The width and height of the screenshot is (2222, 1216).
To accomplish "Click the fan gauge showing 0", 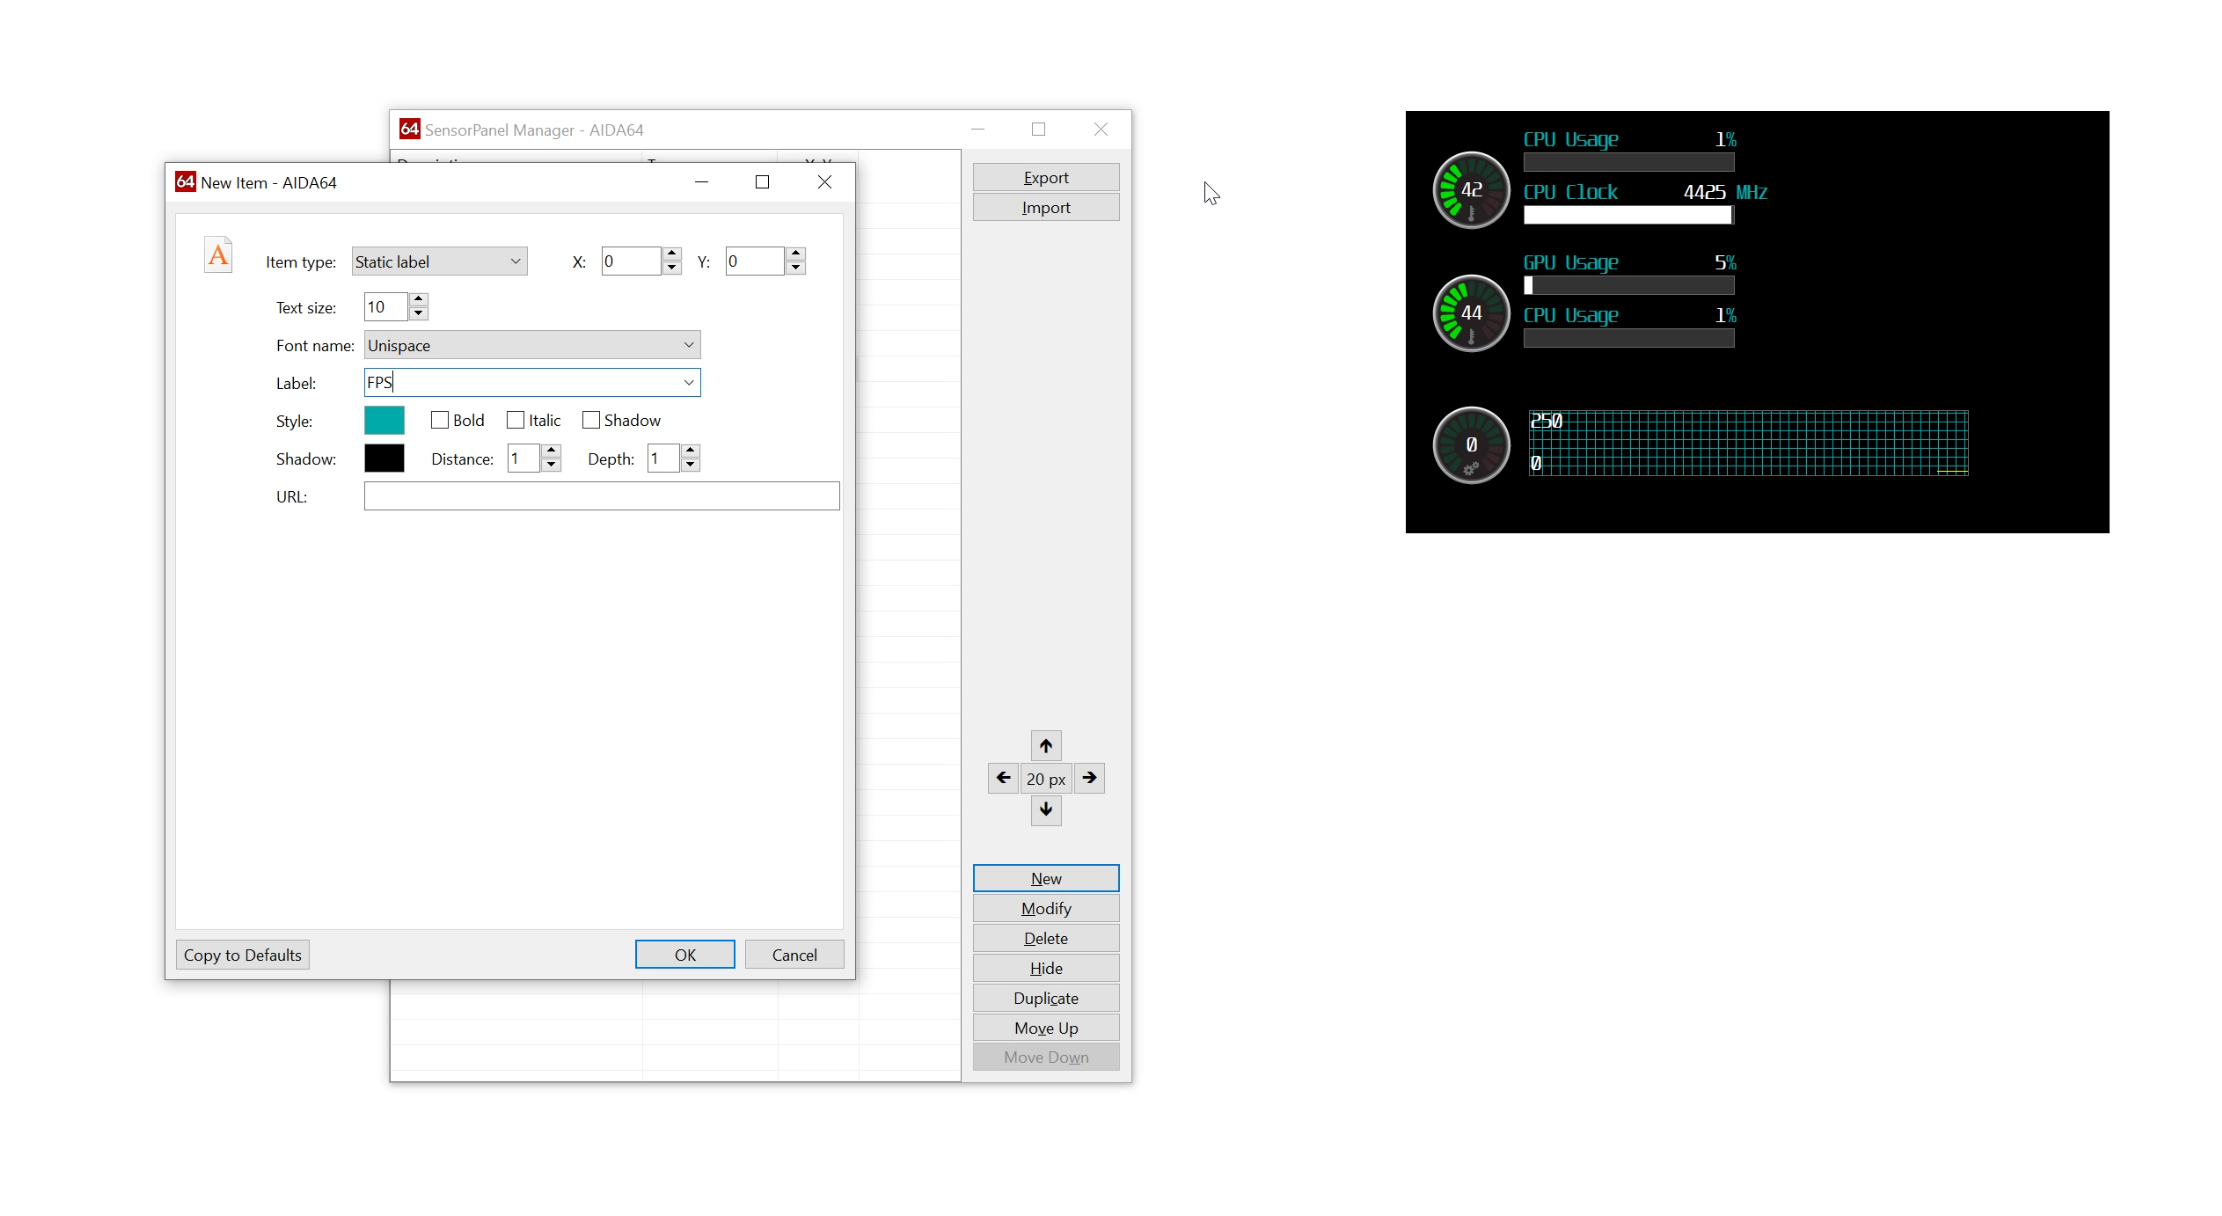I will pos(1470,445).
